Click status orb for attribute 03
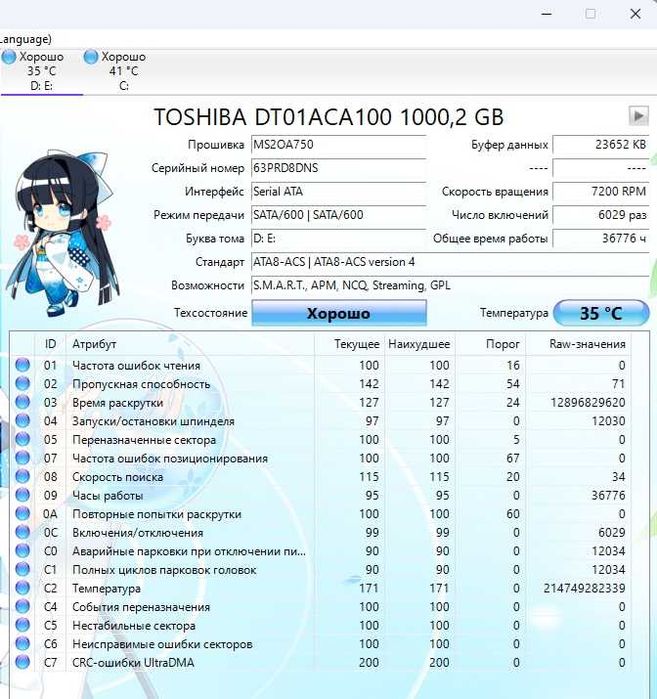 coord(23,402)
